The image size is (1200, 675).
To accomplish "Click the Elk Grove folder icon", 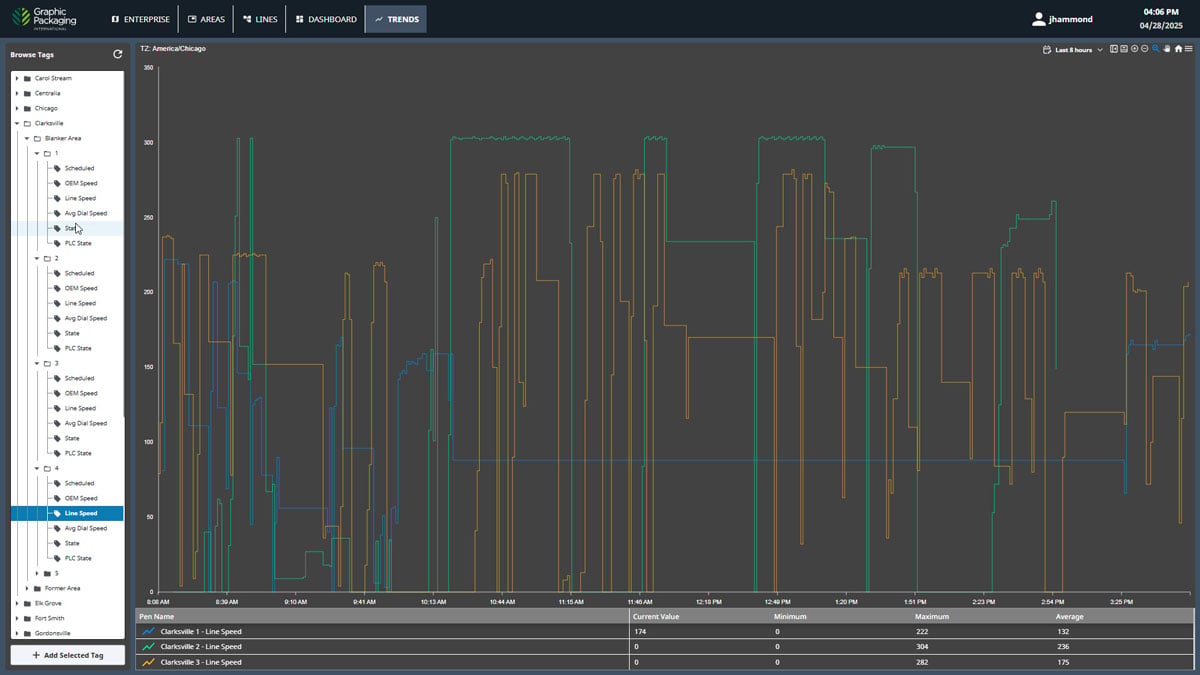I will [27, 603].
